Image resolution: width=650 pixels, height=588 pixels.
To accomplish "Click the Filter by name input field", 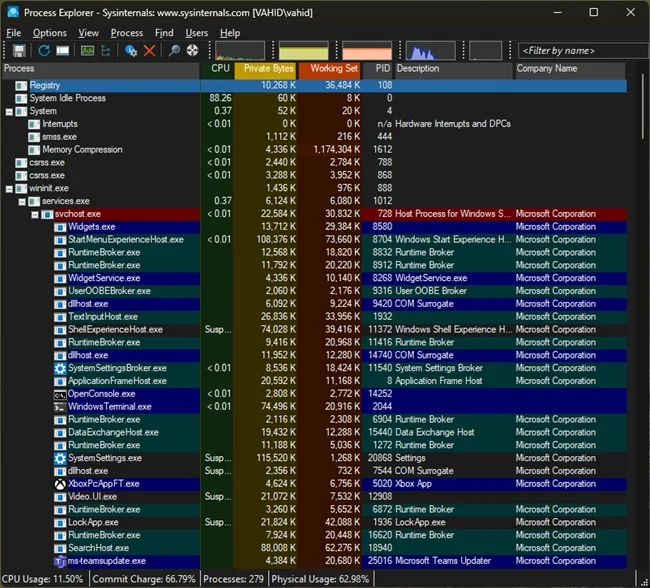I will pos(580,50).
